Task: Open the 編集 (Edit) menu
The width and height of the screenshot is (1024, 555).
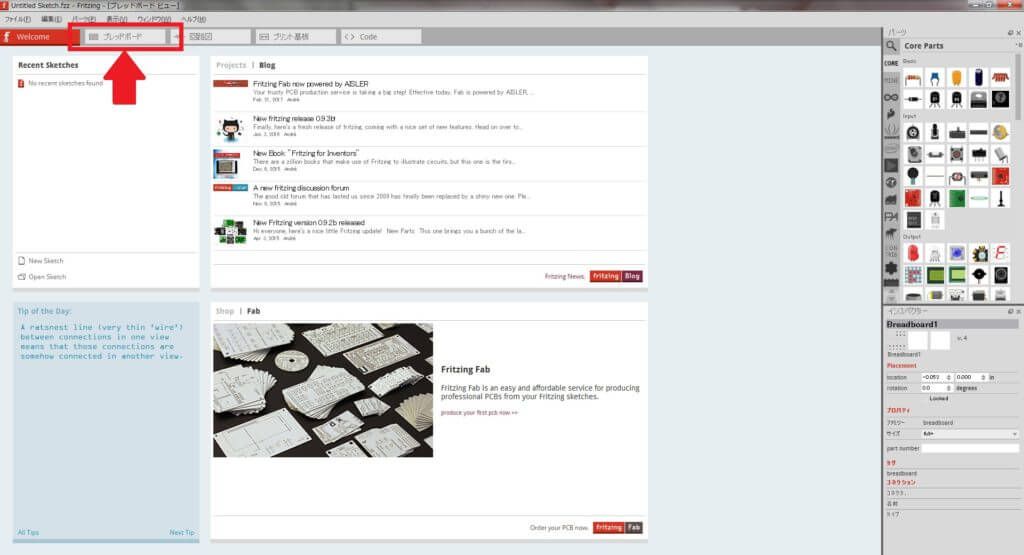Action: click(51, 19)
